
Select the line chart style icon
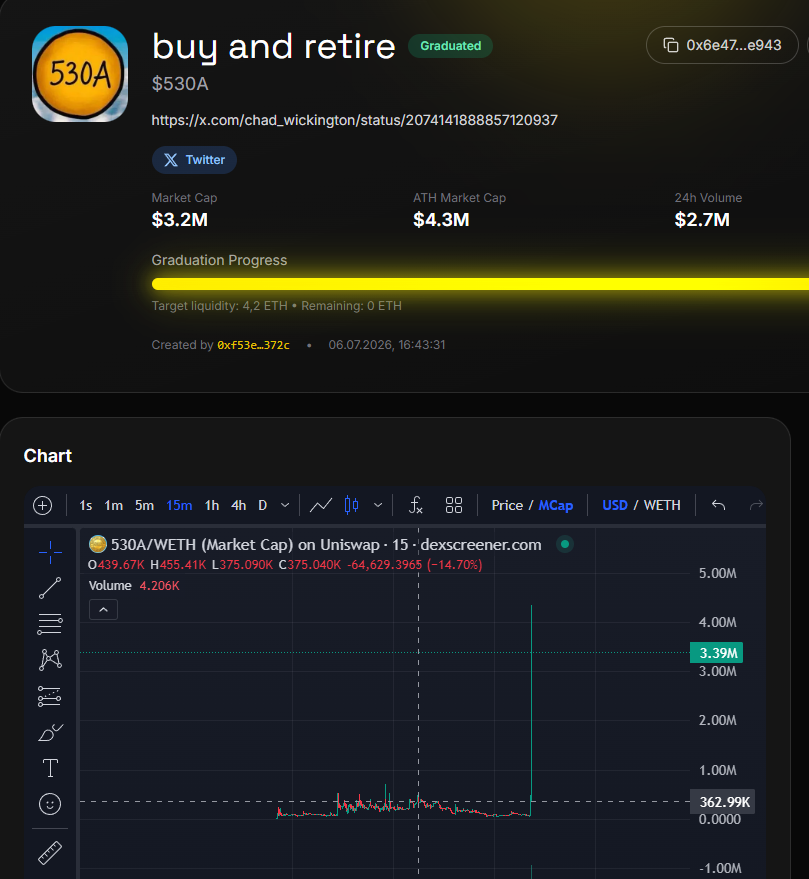pyautogui.click(x=321, y=505)
